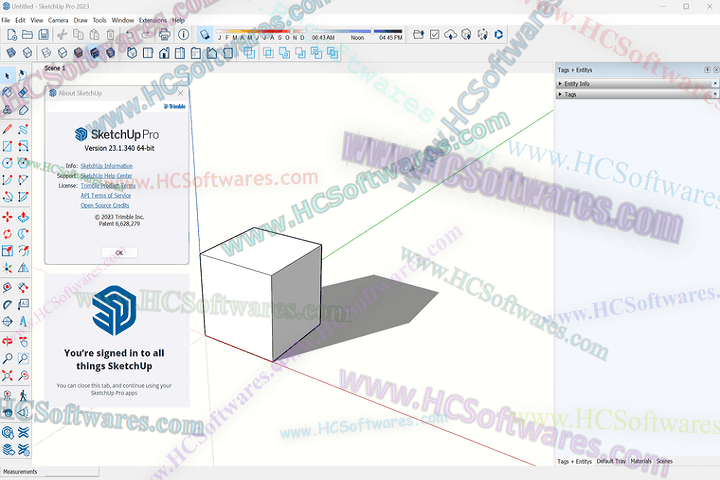Switch to Iso view

pyautogui.click(x=132, y=53)
